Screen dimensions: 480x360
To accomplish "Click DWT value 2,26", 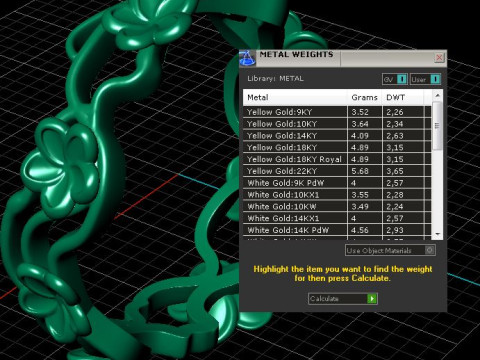I will pyautogui.click(x=395, y=112).
